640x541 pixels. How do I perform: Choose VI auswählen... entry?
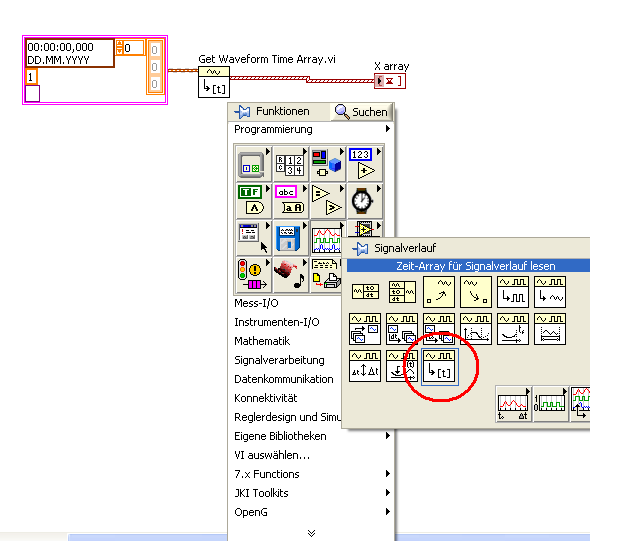point(272,455)
